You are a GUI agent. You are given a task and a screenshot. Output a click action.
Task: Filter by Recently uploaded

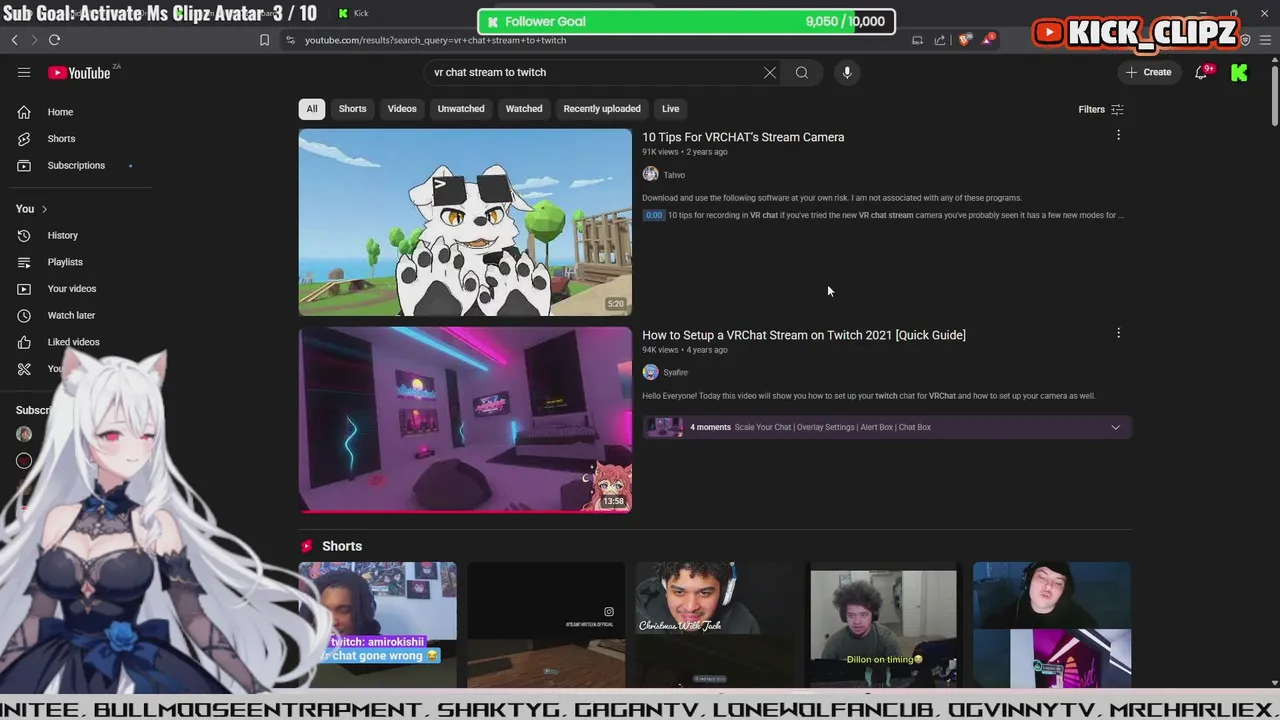602,109
